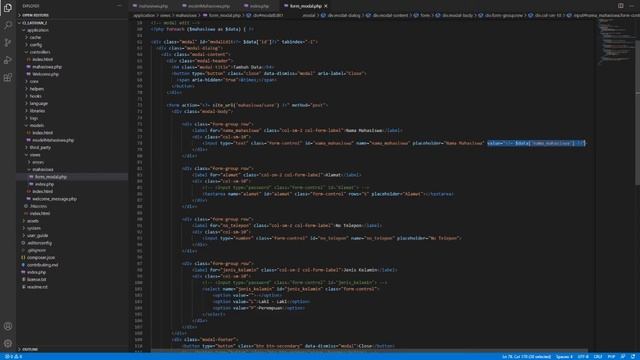Collapse the views folder
The height and width of the screenshot is (360, 640).
coord(35,155)
